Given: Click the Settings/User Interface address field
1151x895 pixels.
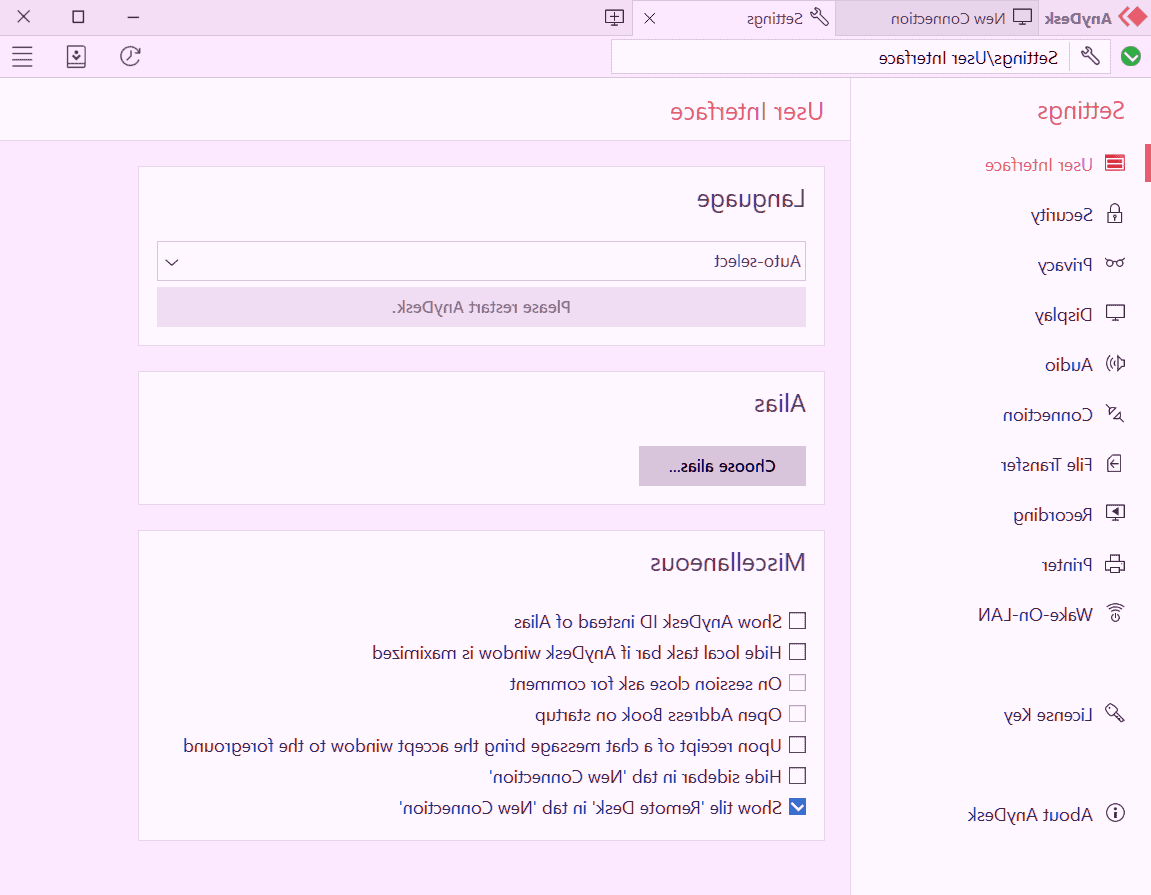Looking at the screenshot, I should pos(841,57).
